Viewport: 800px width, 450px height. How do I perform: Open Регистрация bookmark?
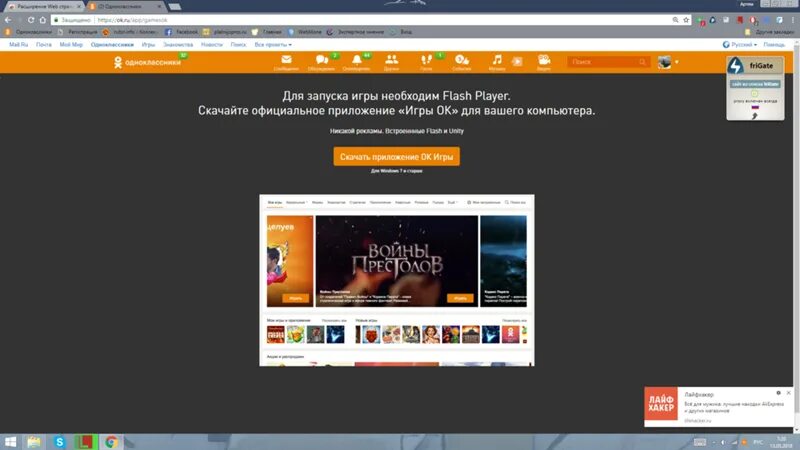coord(78,32)
